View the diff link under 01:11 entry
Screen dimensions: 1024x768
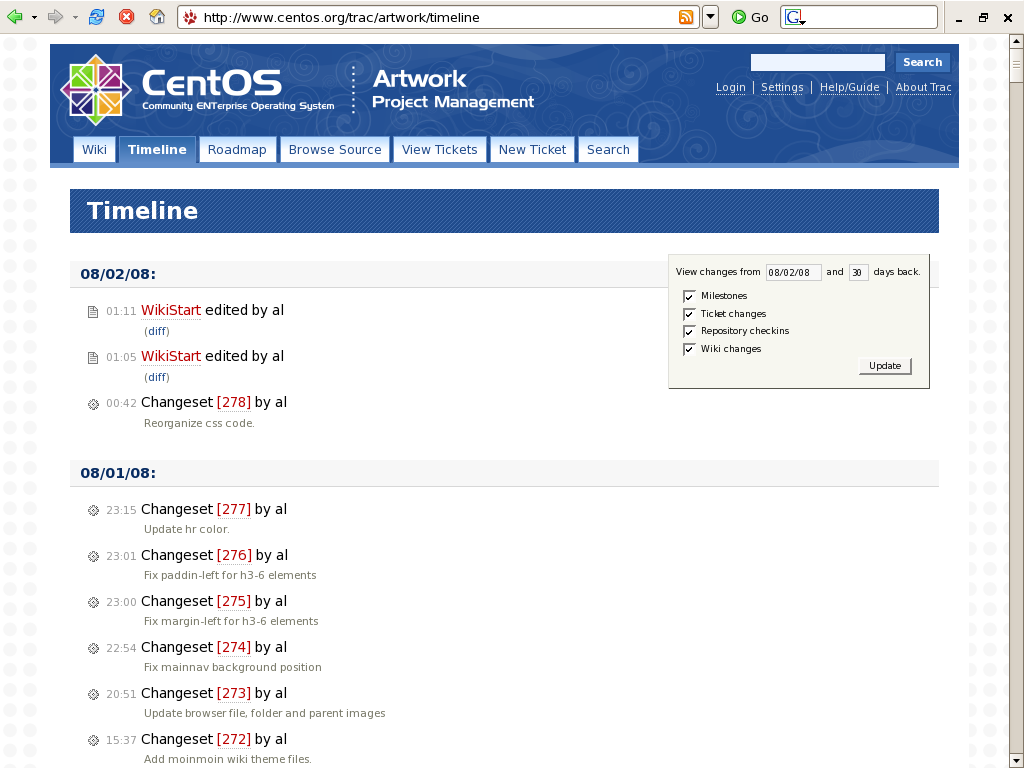coord(157,331)
